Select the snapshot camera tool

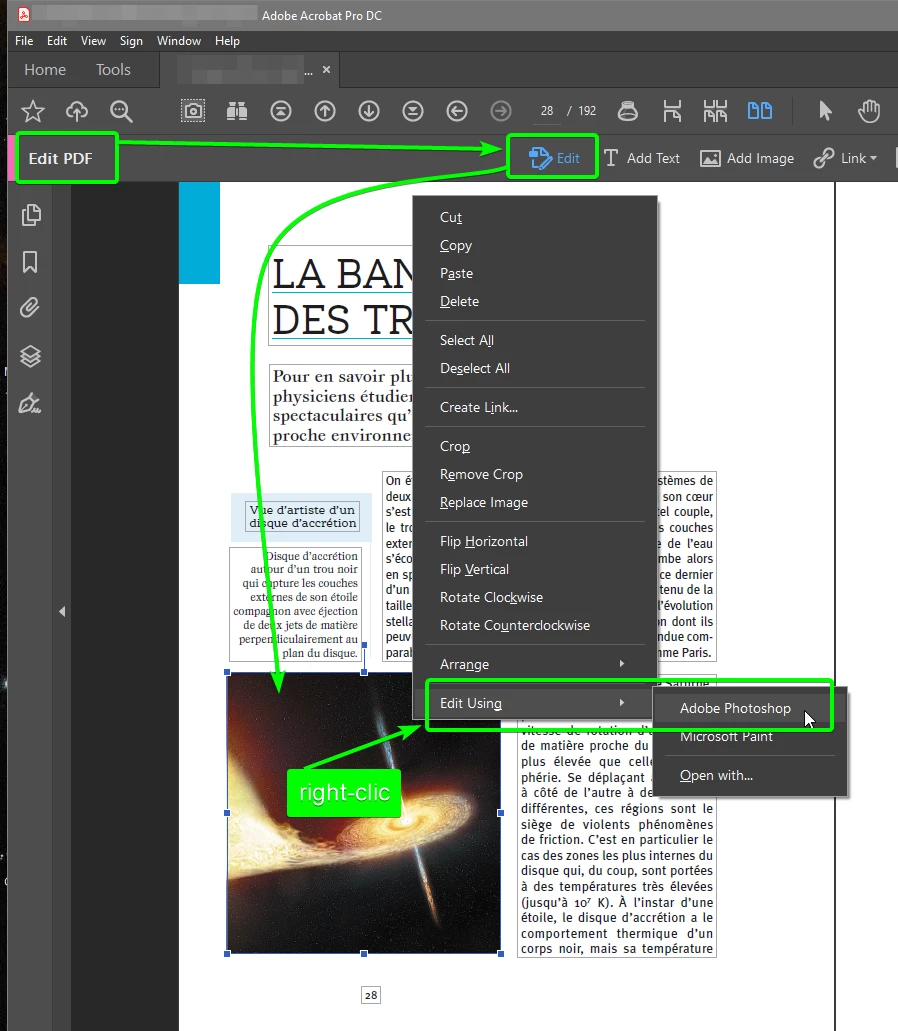click(x=193, y=111)
